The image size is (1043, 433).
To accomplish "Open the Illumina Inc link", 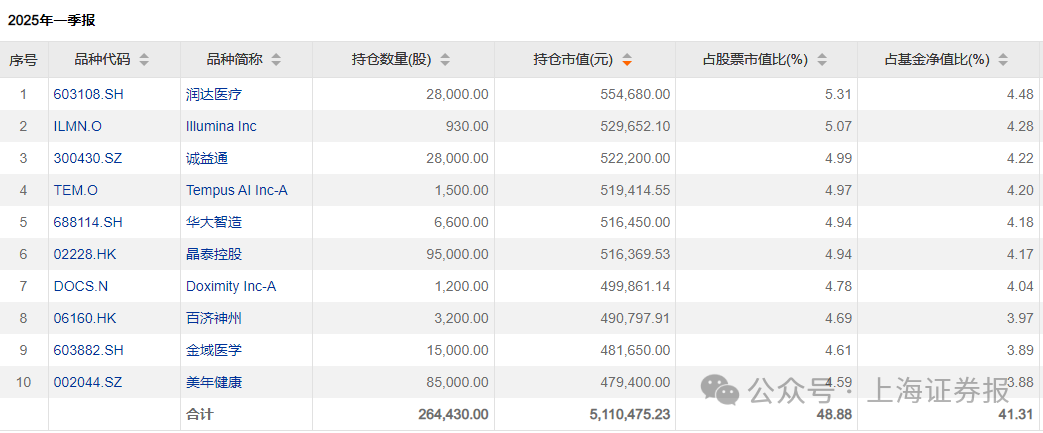I will 221,126.
